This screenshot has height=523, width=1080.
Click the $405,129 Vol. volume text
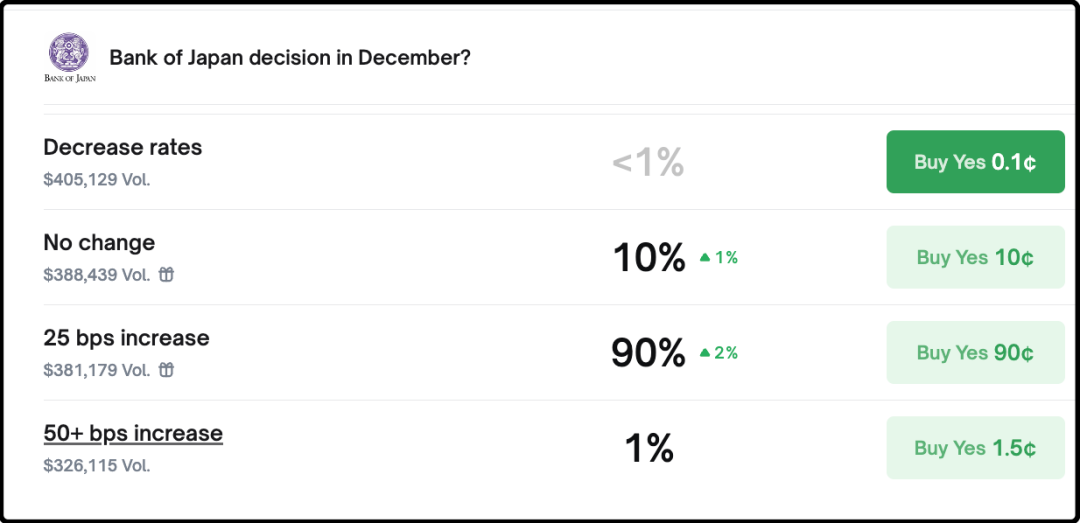pyautogui.click(x=97, y=180)
